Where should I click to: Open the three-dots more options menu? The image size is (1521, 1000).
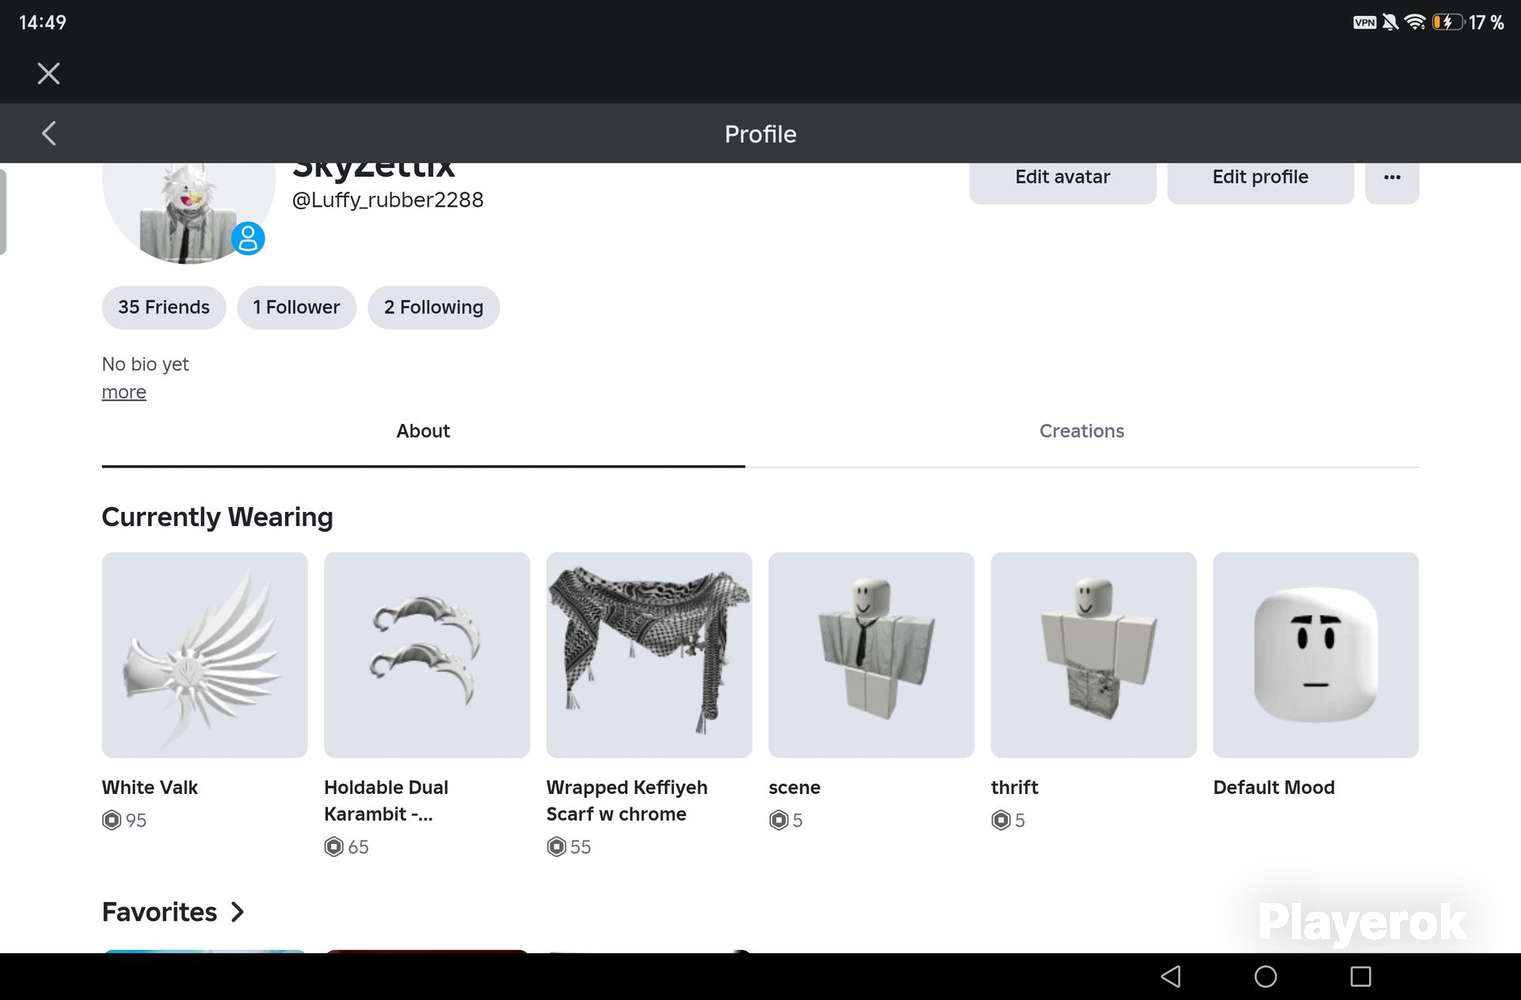(x=1392, y=178)
